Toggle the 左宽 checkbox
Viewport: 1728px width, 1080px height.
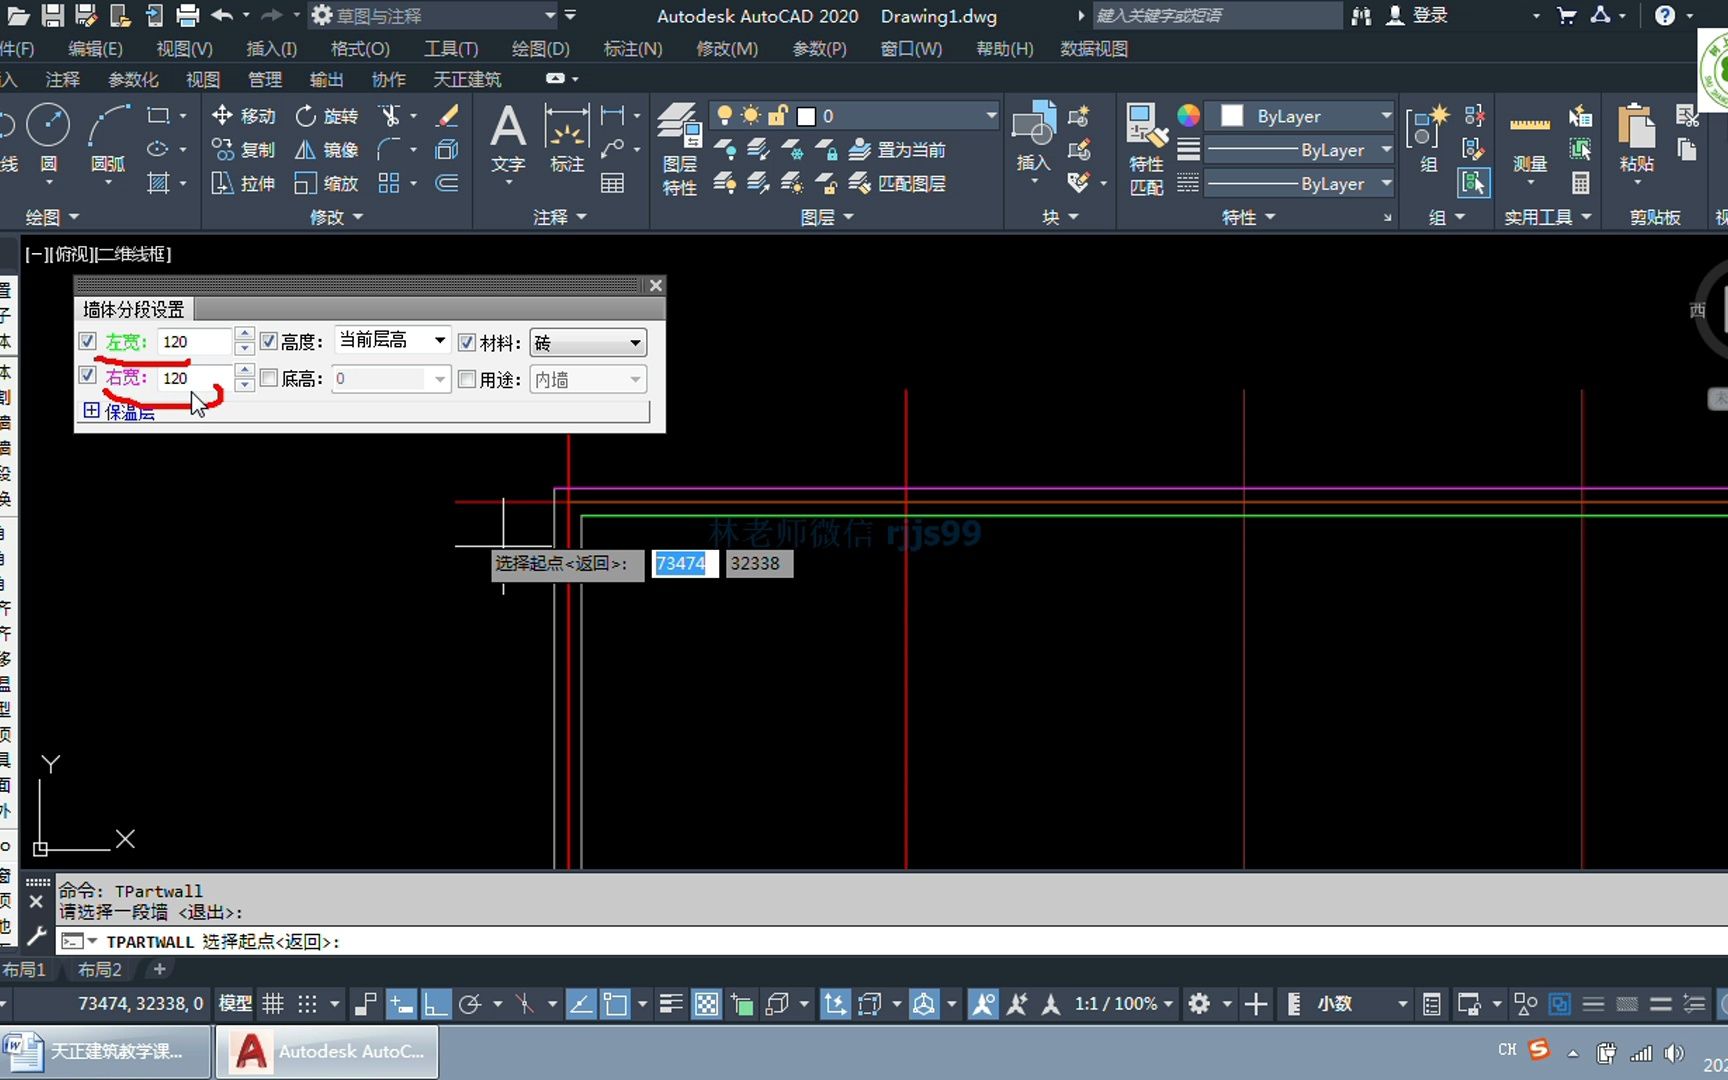pos(88,341)
